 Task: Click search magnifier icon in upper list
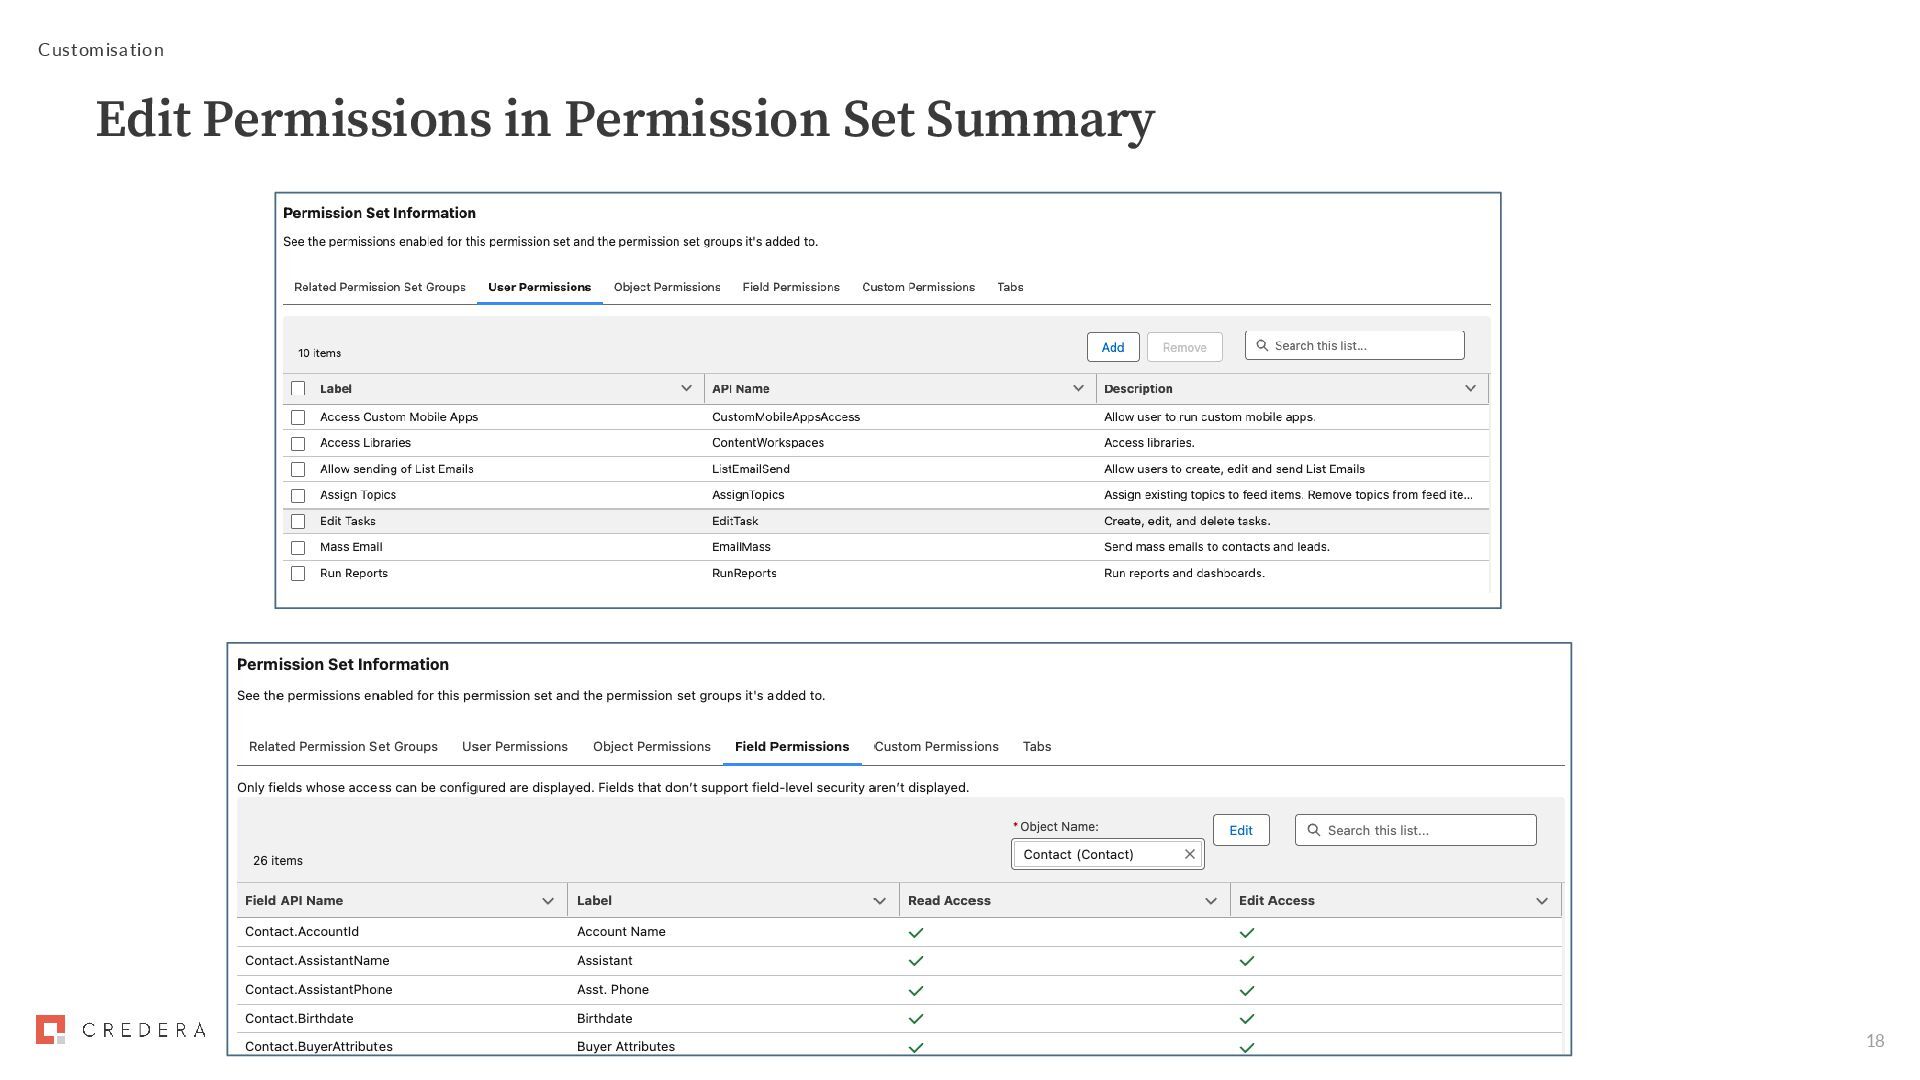[x=1262, y=346]
